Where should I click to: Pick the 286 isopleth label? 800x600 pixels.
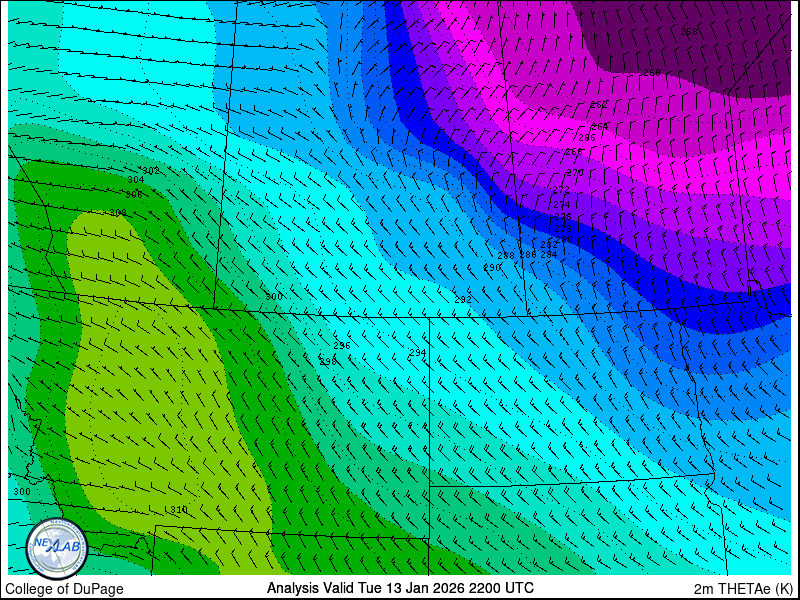[x=528, y=255]
